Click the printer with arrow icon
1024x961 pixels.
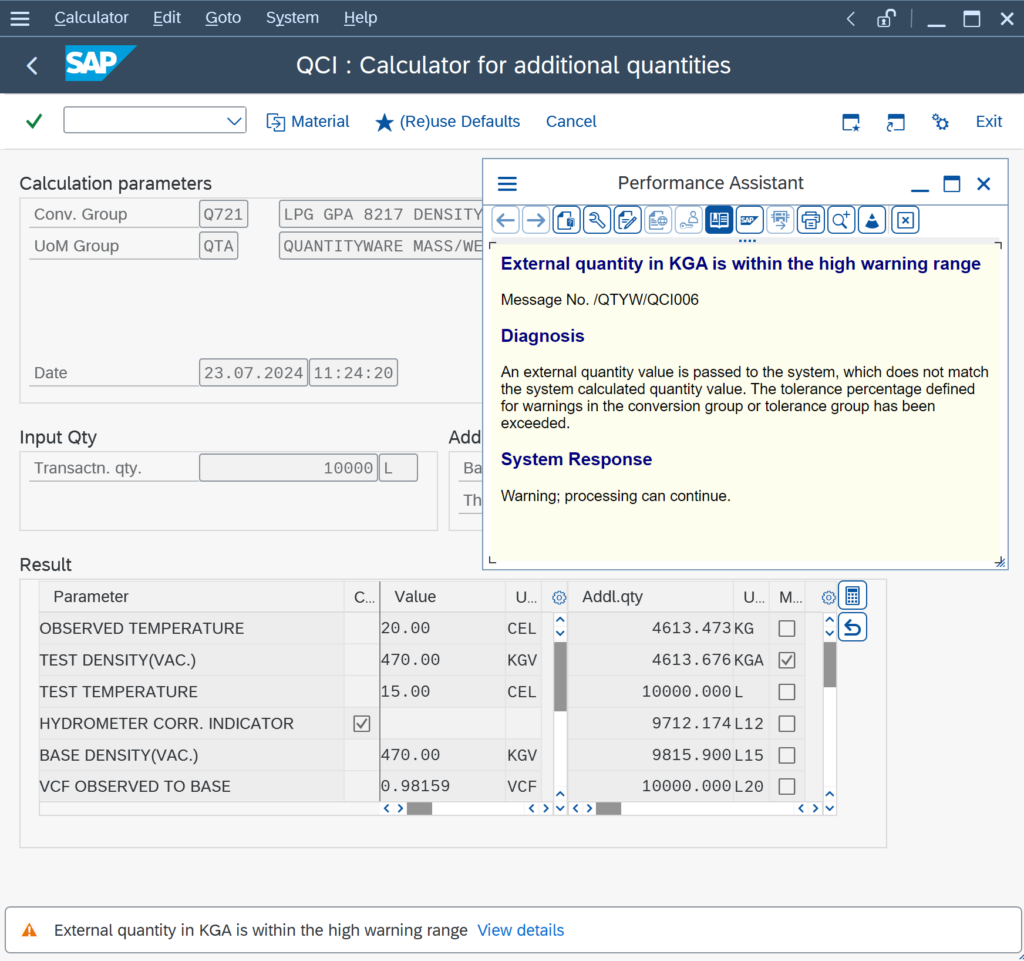click(780, 220)
